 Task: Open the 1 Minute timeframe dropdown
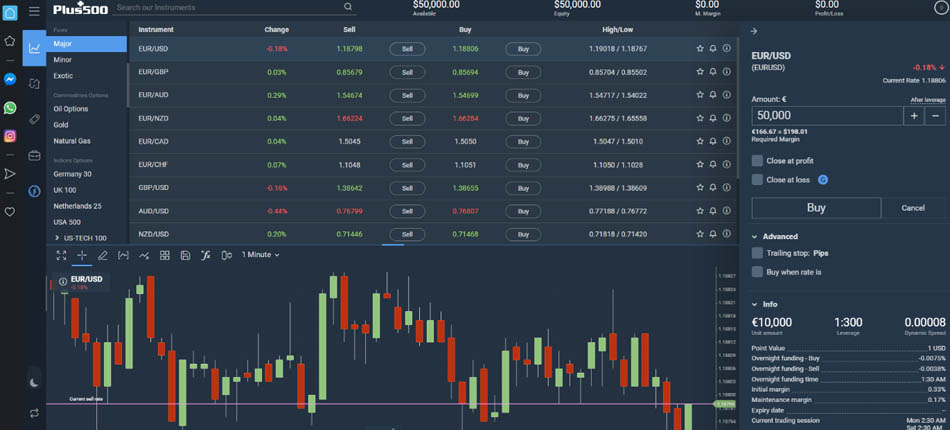point(261,255)
